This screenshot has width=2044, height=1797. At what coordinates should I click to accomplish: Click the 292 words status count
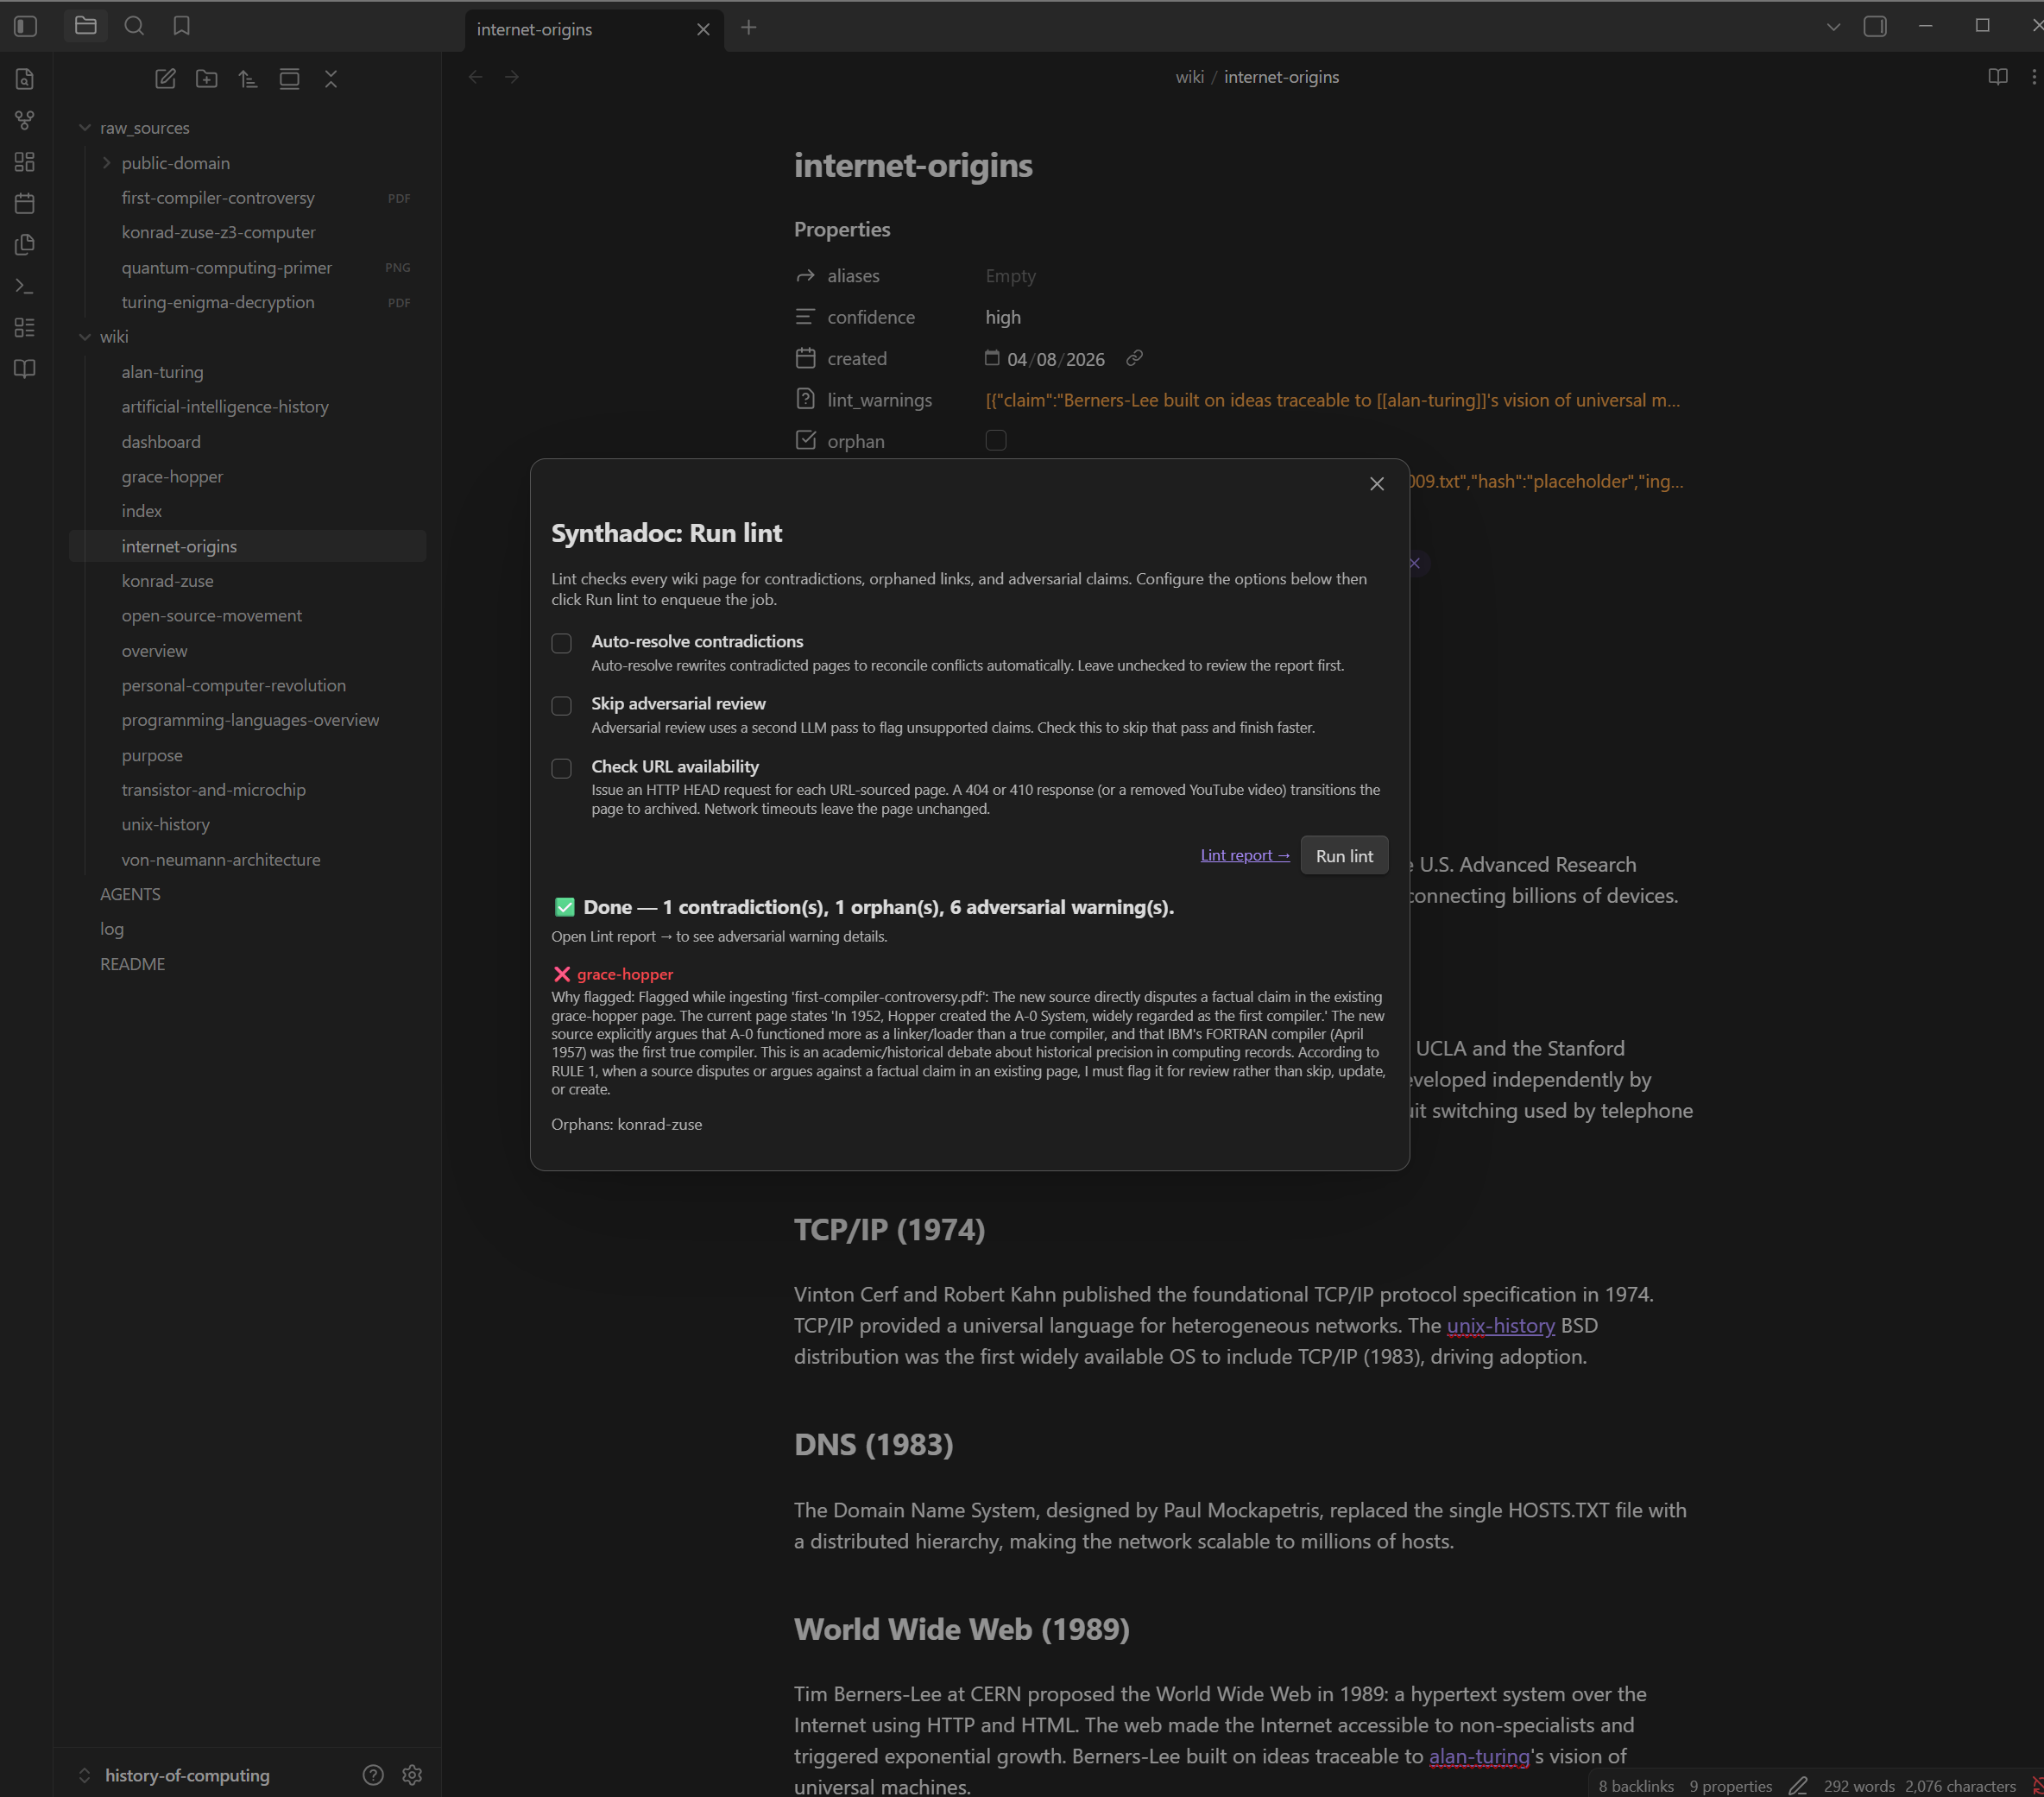point(1859,1785)
